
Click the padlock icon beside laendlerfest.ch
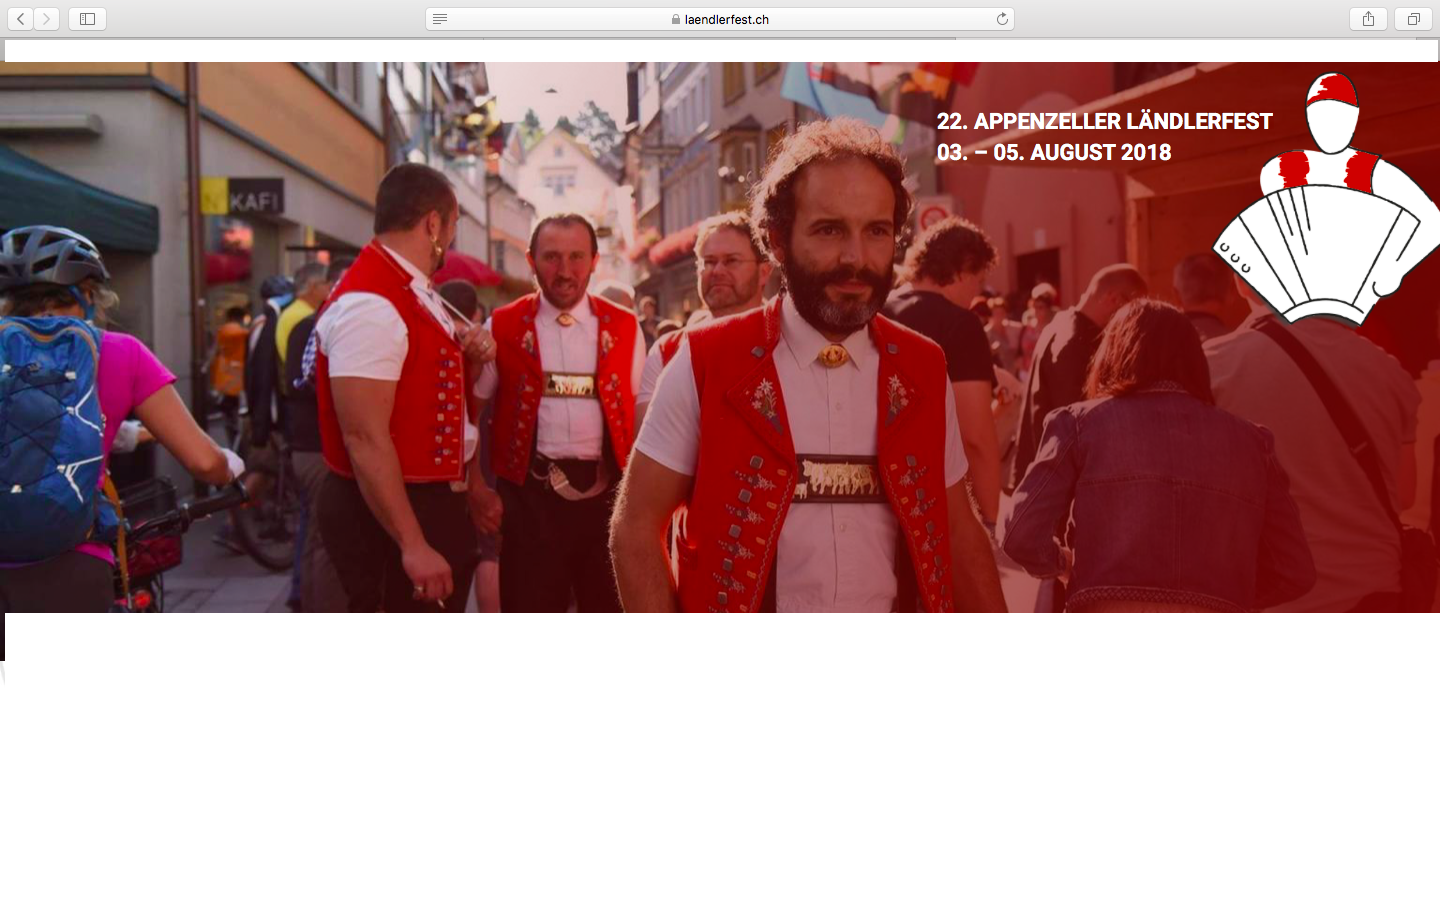(676, 19)
